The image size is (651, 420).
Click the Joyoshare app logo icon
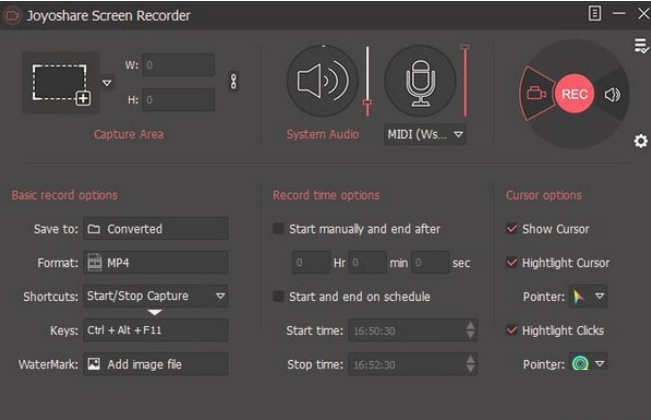tap(12, 16)
